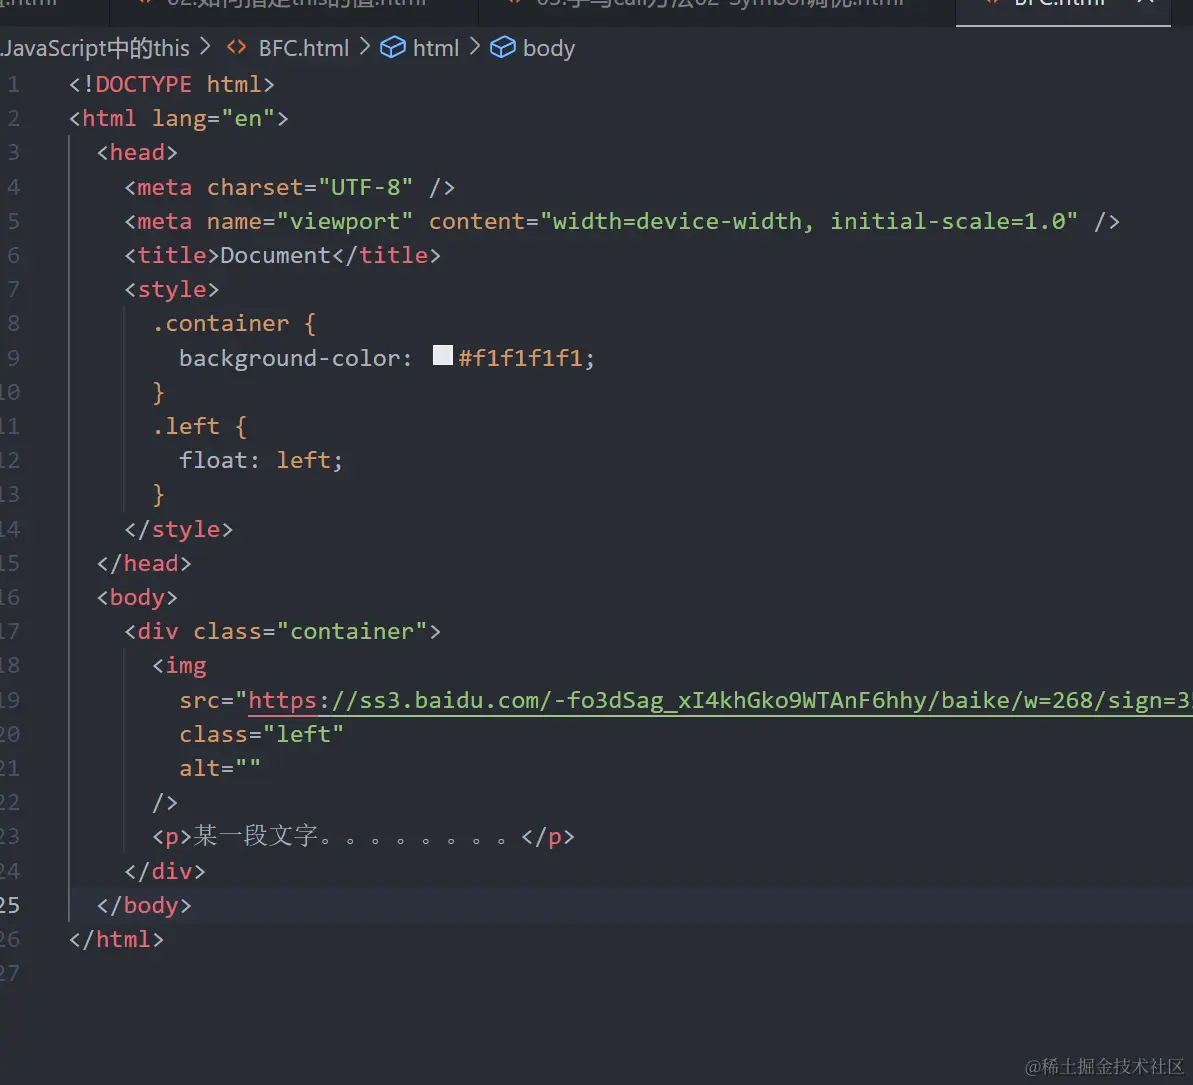Click the cube symbol icon before html breadcrumb
Screen dimensions: 1193x1085
(393, 48)
